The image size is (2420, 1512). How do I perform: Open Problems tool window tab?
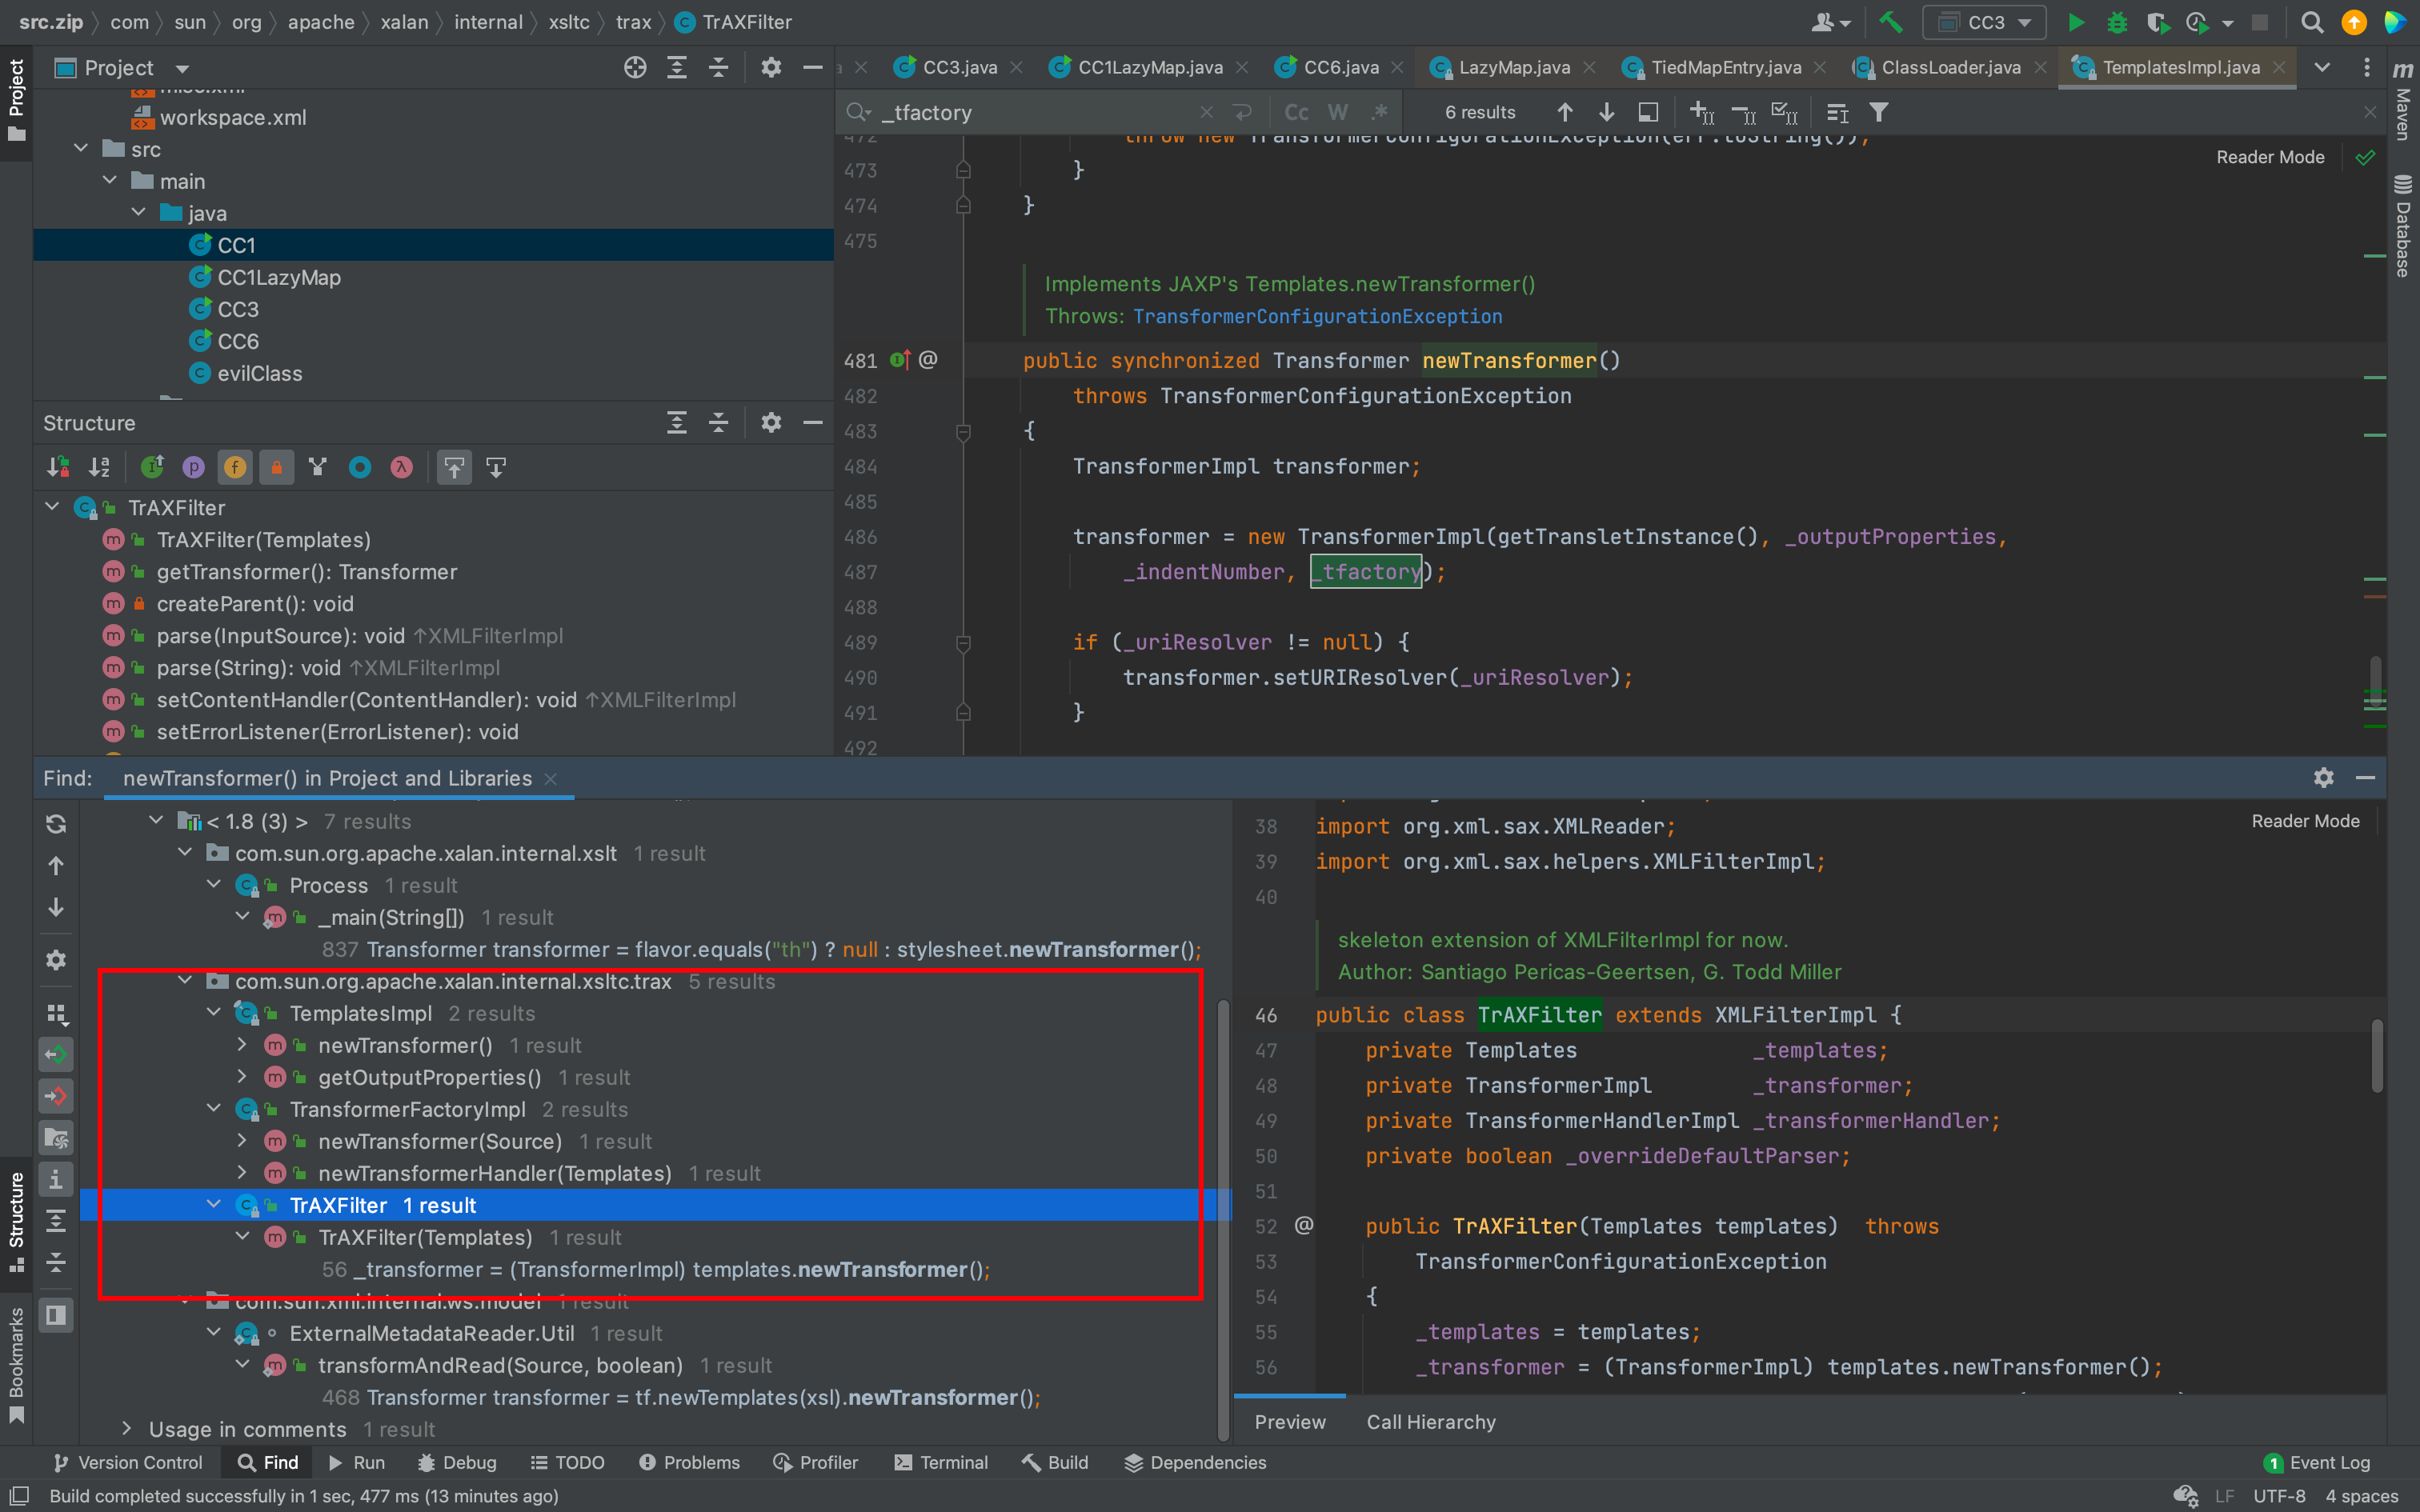click(x=690, y=1462)
